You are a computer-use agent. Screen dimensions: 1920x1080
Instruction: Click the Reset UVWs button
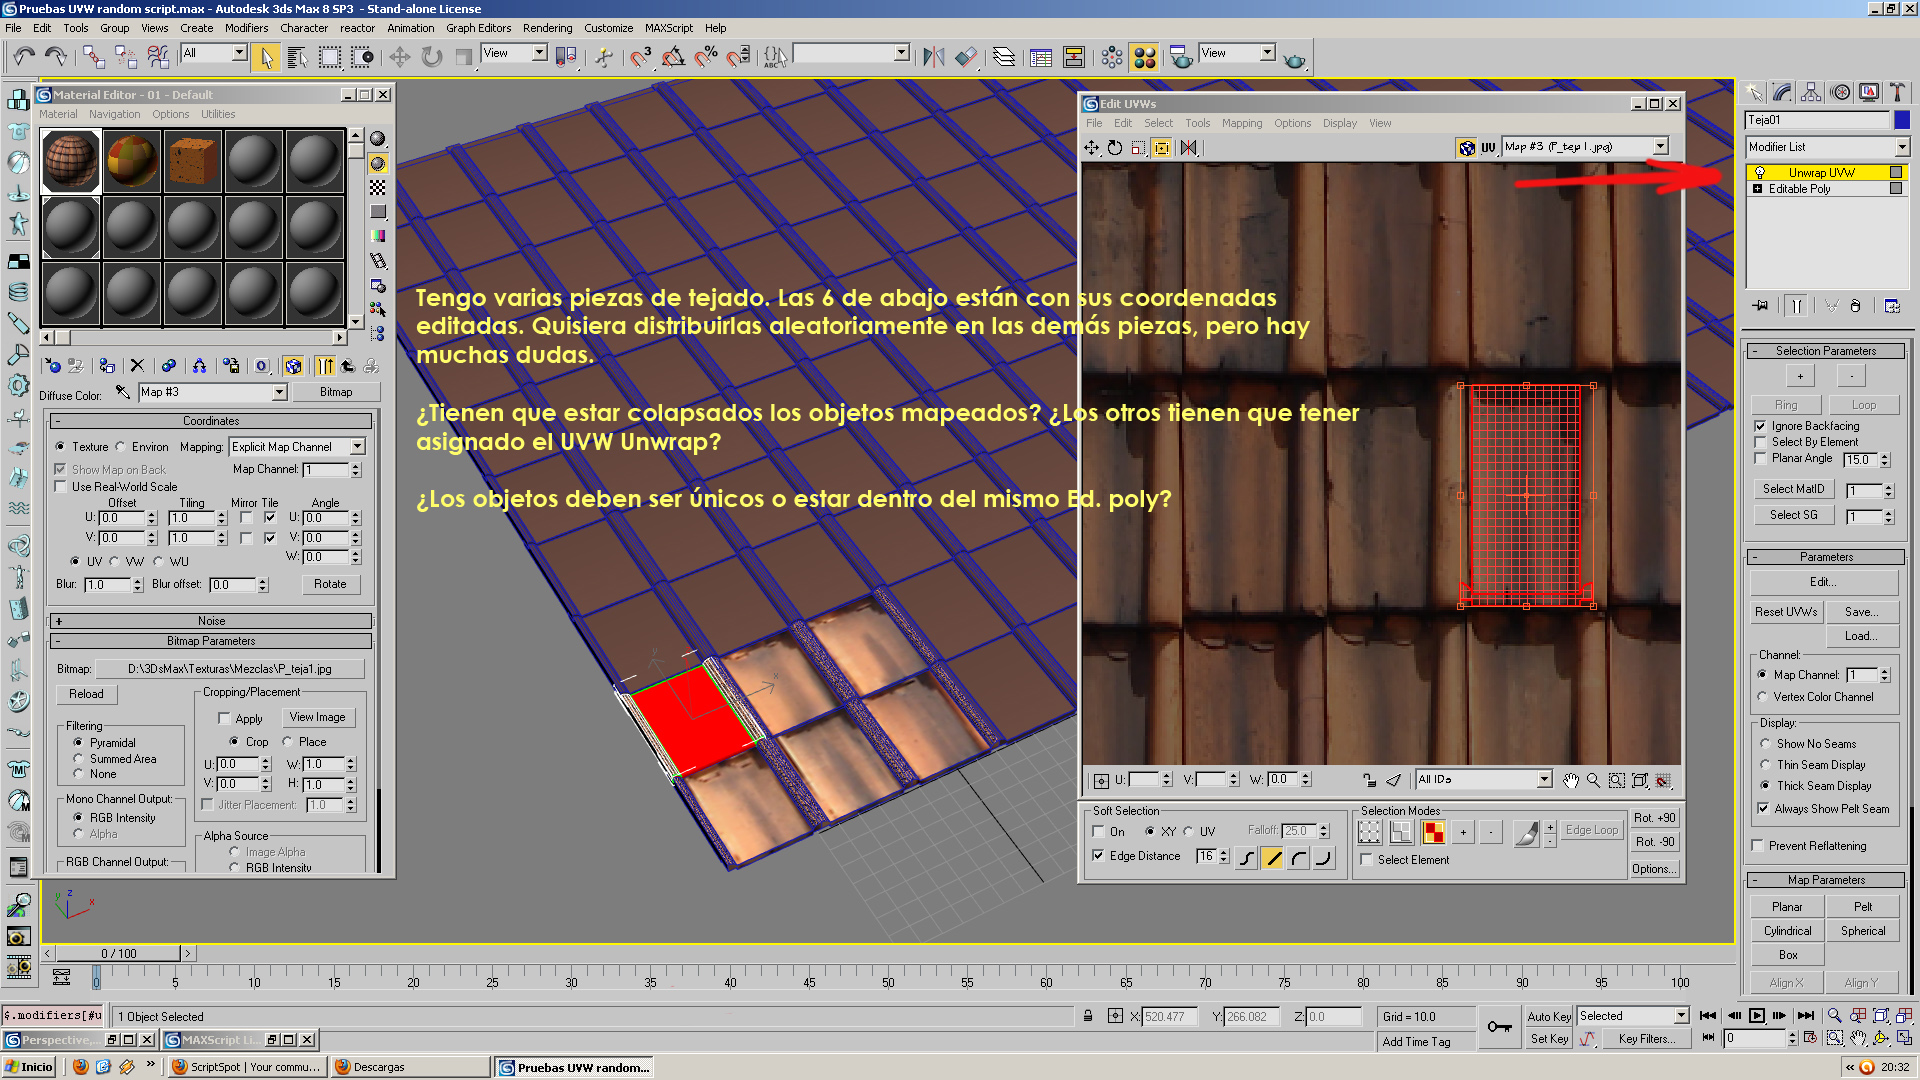(1786, 612)
